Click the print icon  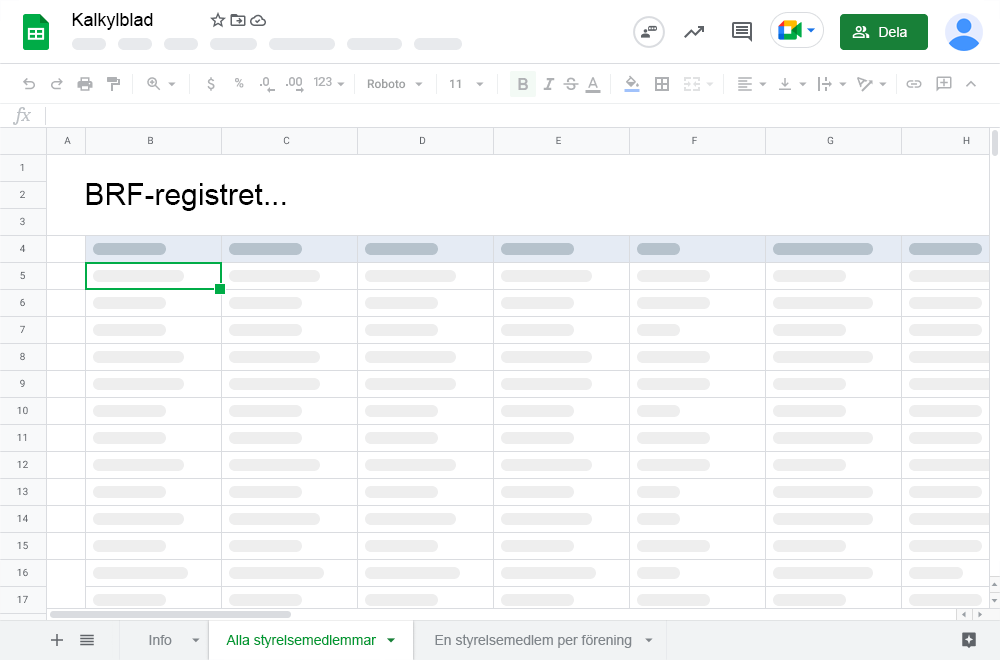click(x=85, y=84)
